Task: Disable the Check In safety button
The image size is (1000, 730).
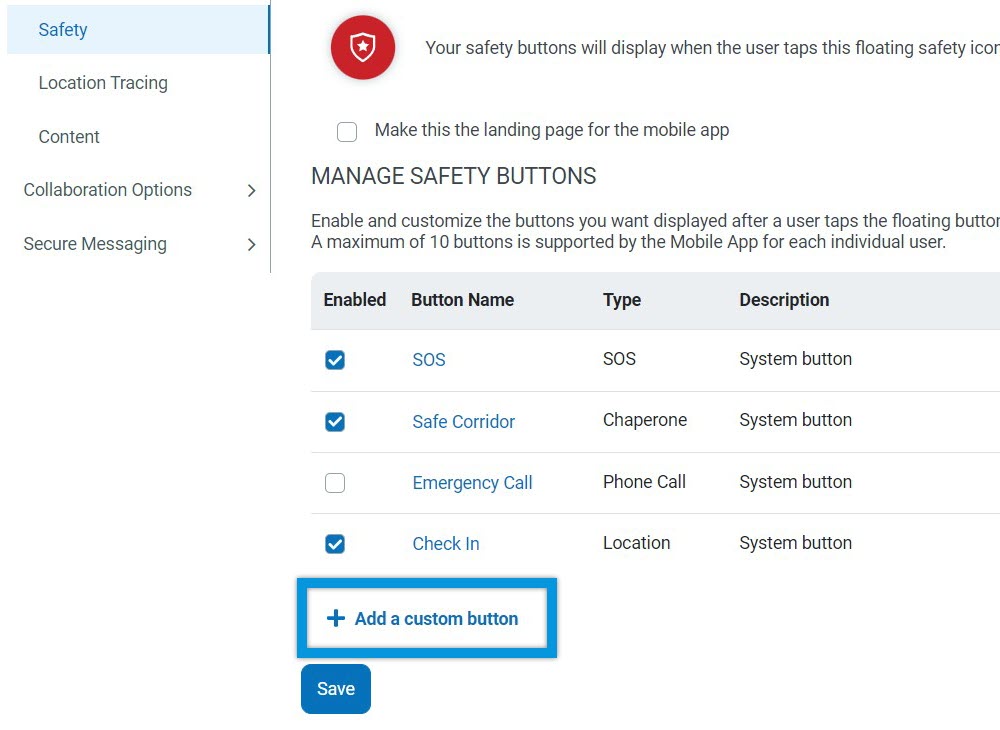Action: point(335,543)
